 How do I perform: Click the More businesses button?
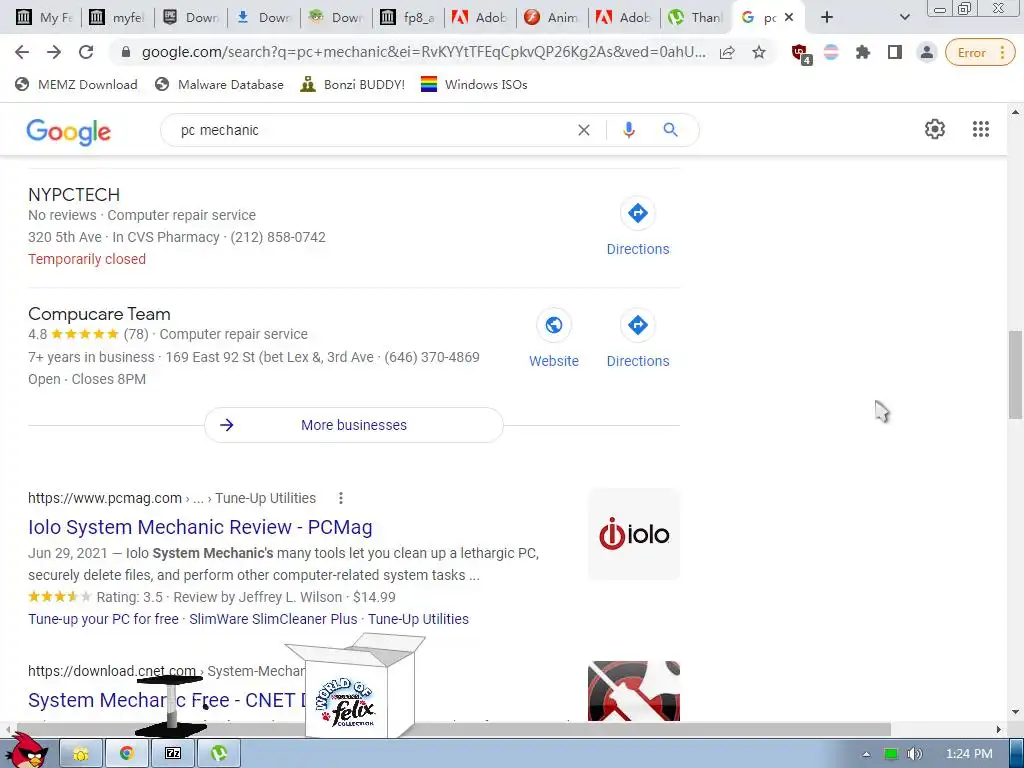point(353,425)
